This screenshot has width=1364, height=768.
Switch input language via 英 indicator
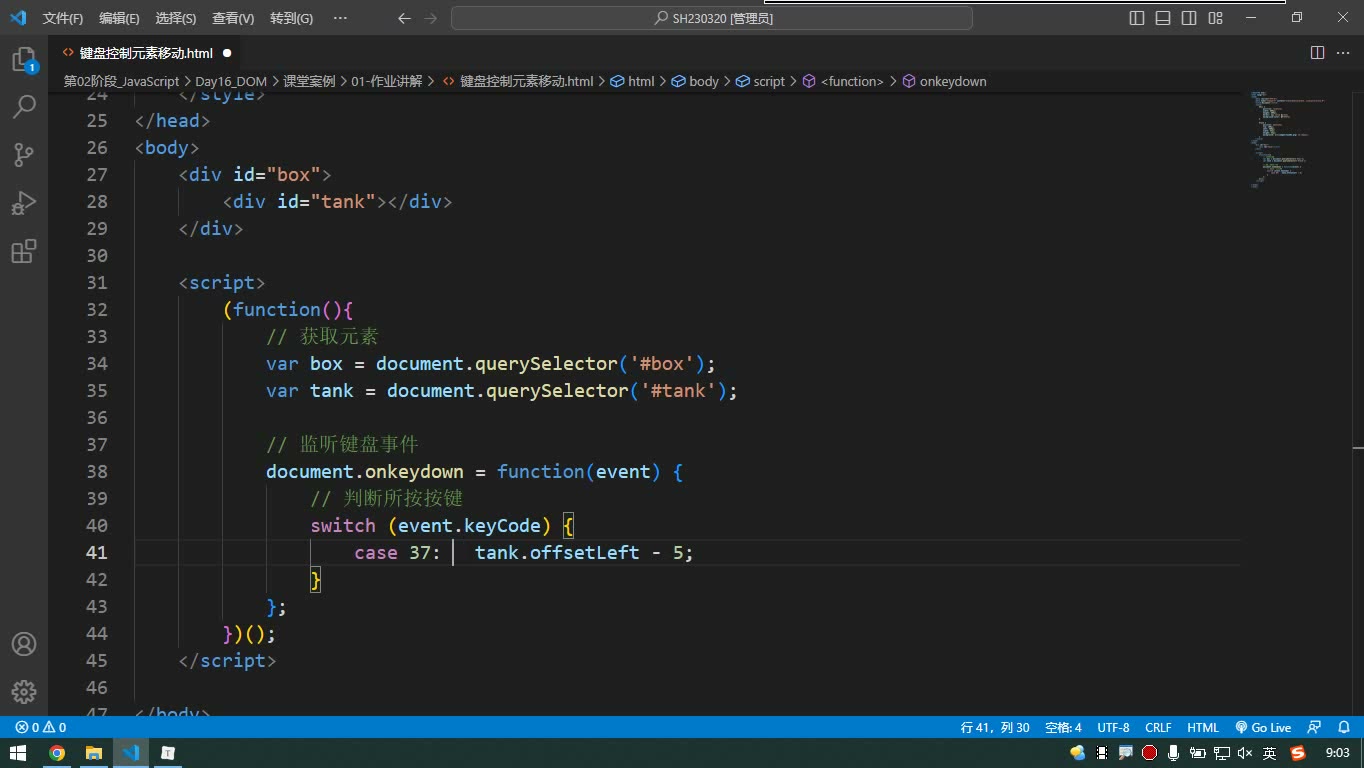coord(1270,753)
